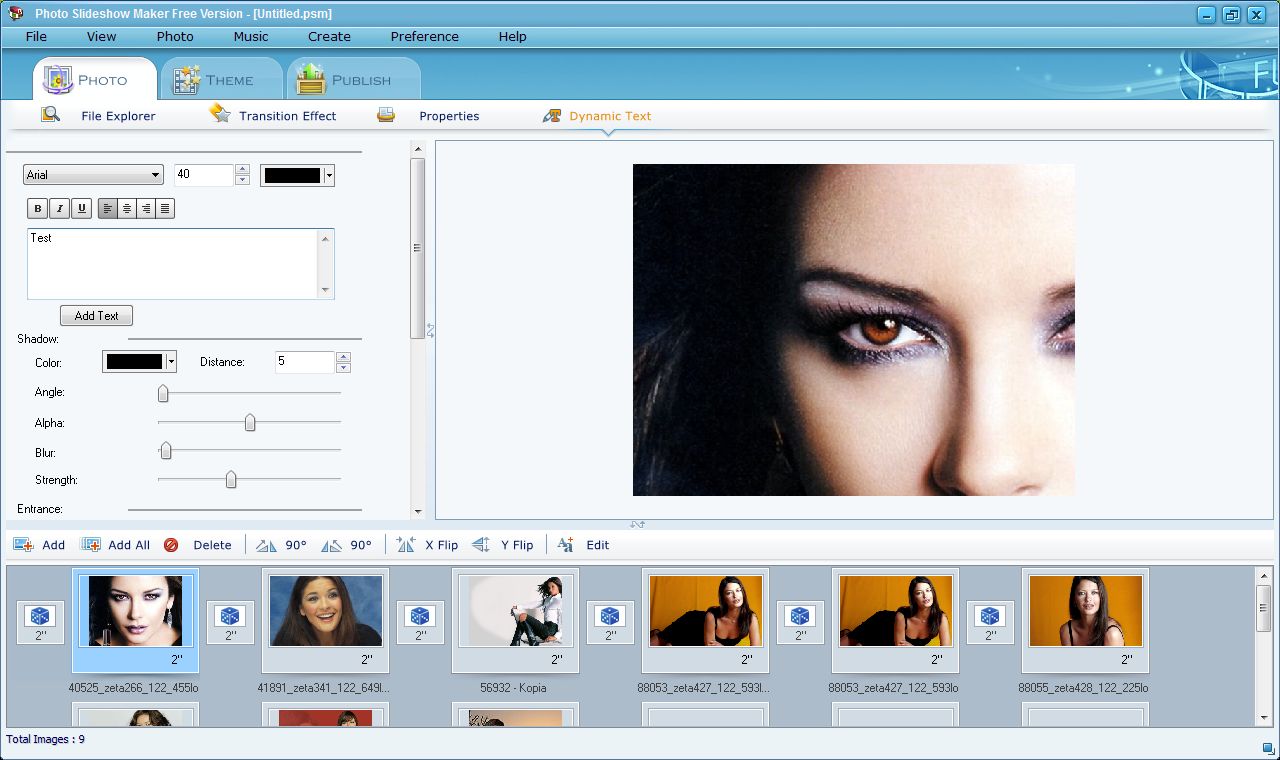Click the font size field showing 40
Image resolution: width=1280 pixels, height=760 pixels.
click(x=204, y=175)
